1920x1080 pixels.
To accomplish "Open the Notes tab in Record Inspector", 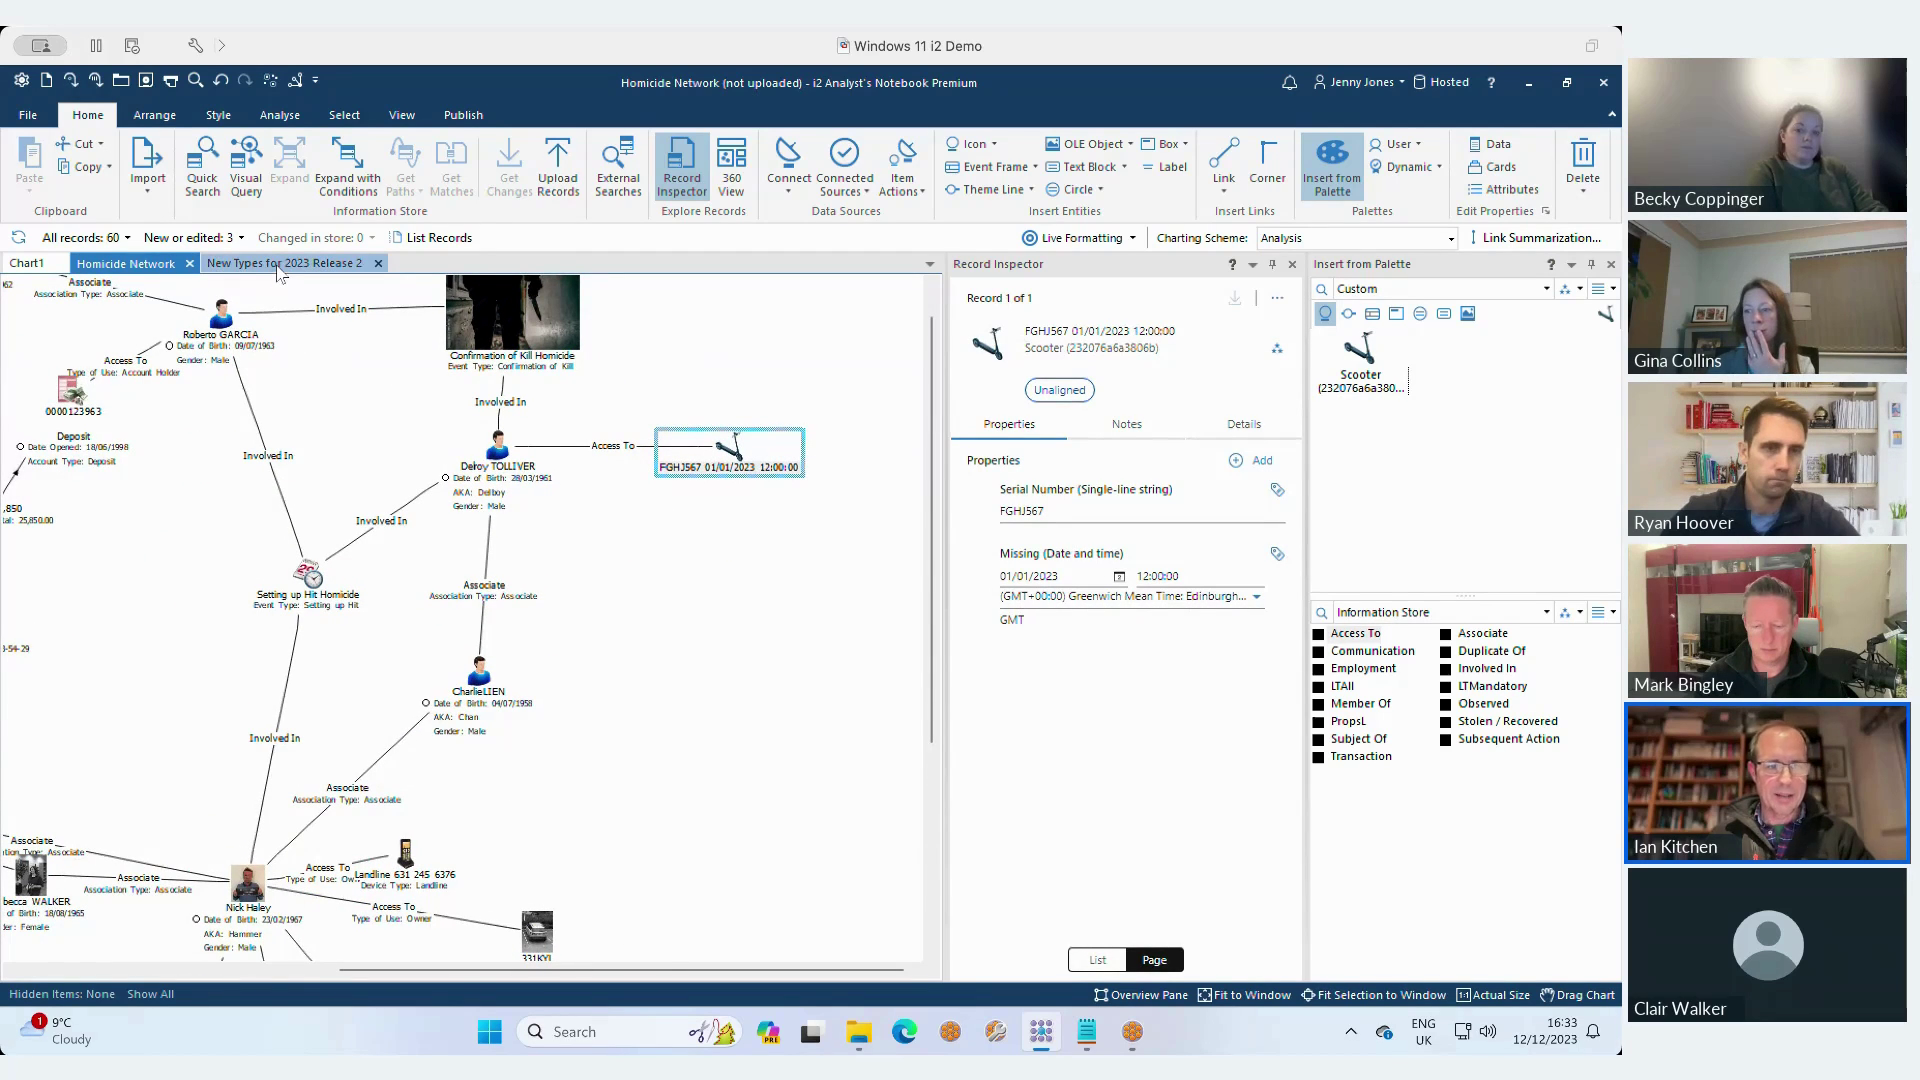I will pyautogui.click(x=1126, y=424).
